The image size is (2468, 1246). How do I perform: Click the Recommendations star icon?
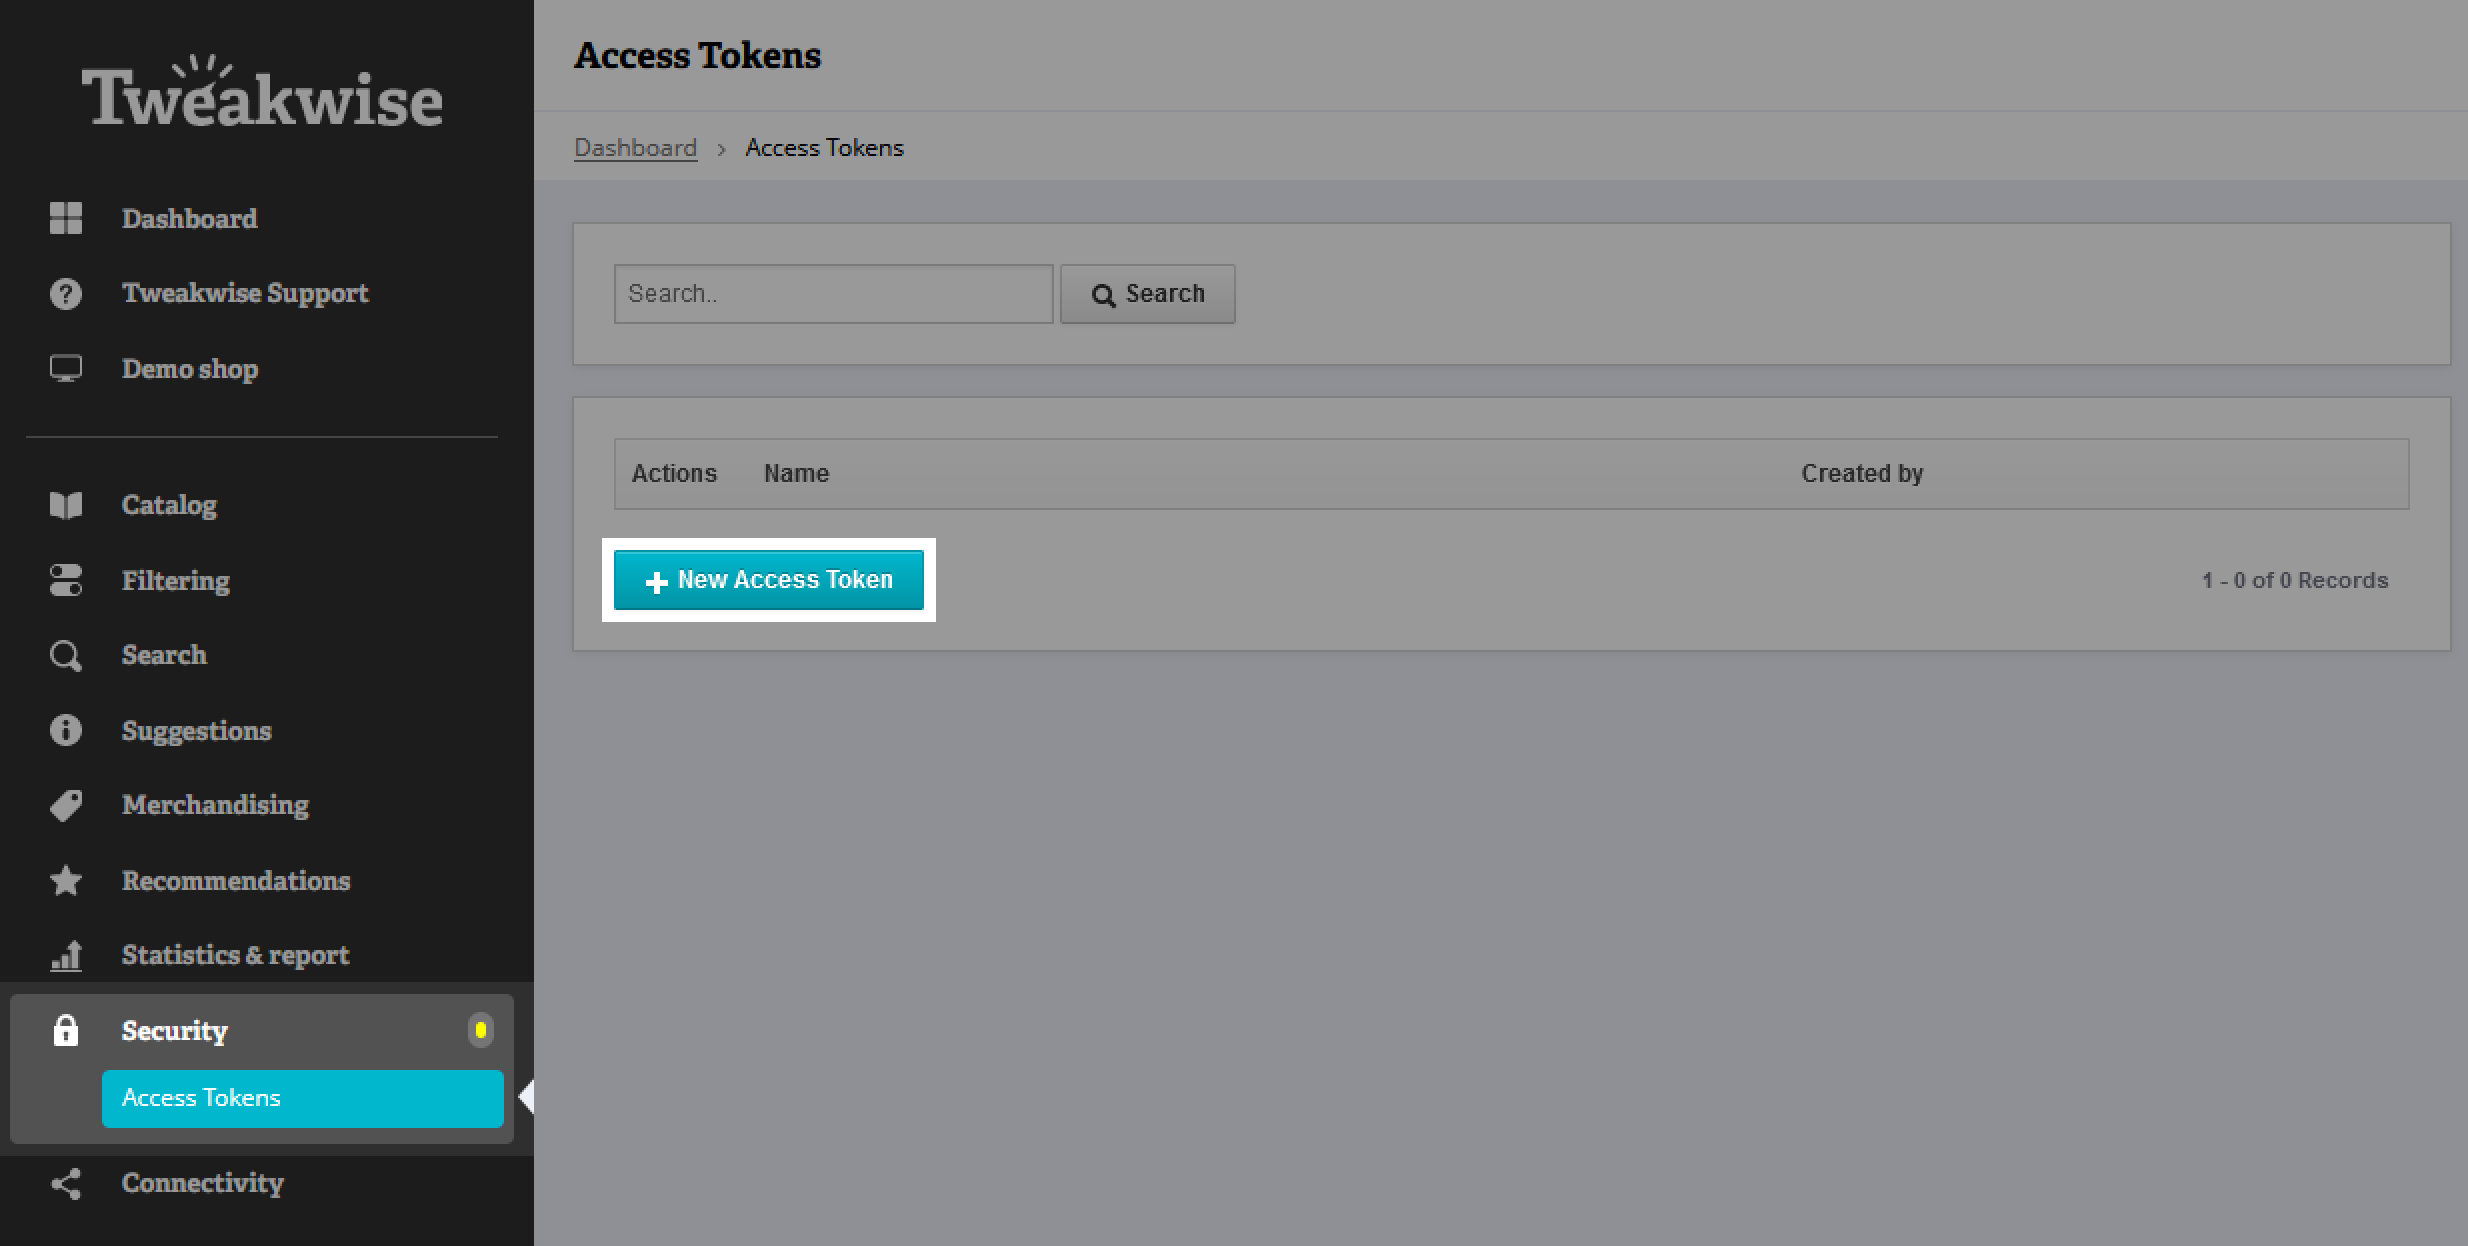pyautogui.click(x=66, y=881)
